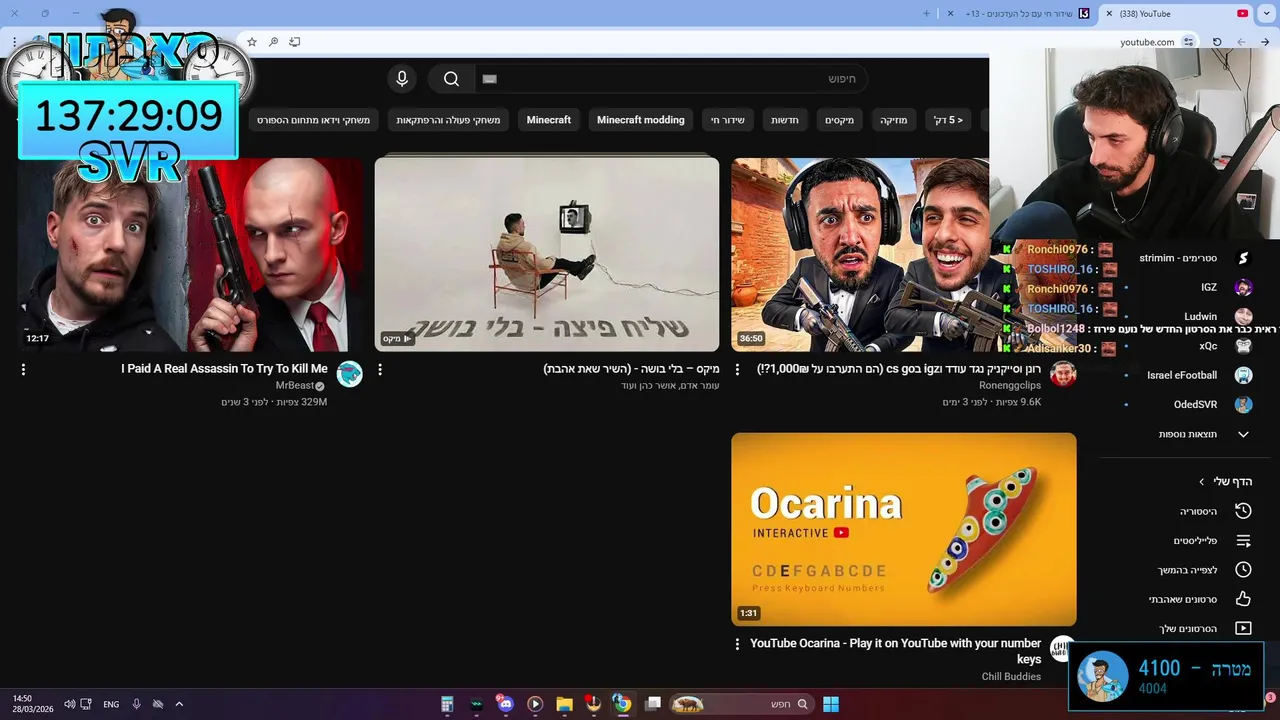Select the שידור חי filter chip
The width and height of the screenshot is (1280, 720).
pyautogui.click(x=728, y=120)
